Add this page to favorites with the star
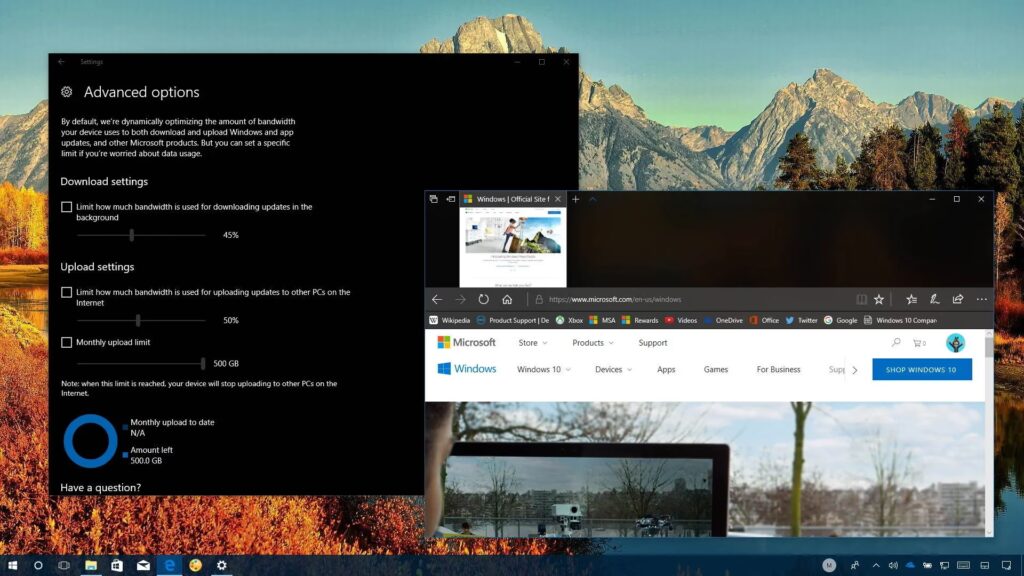Image resolution: width=1024 pixels, height=576 pixels. tap(879, 299)
